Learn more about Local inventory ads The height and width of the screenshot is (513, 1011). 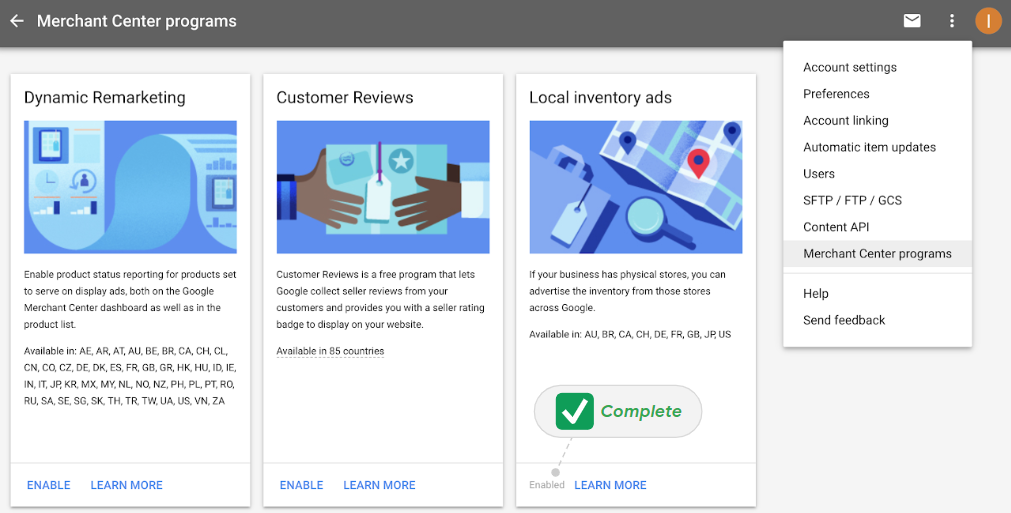[610, 485]
